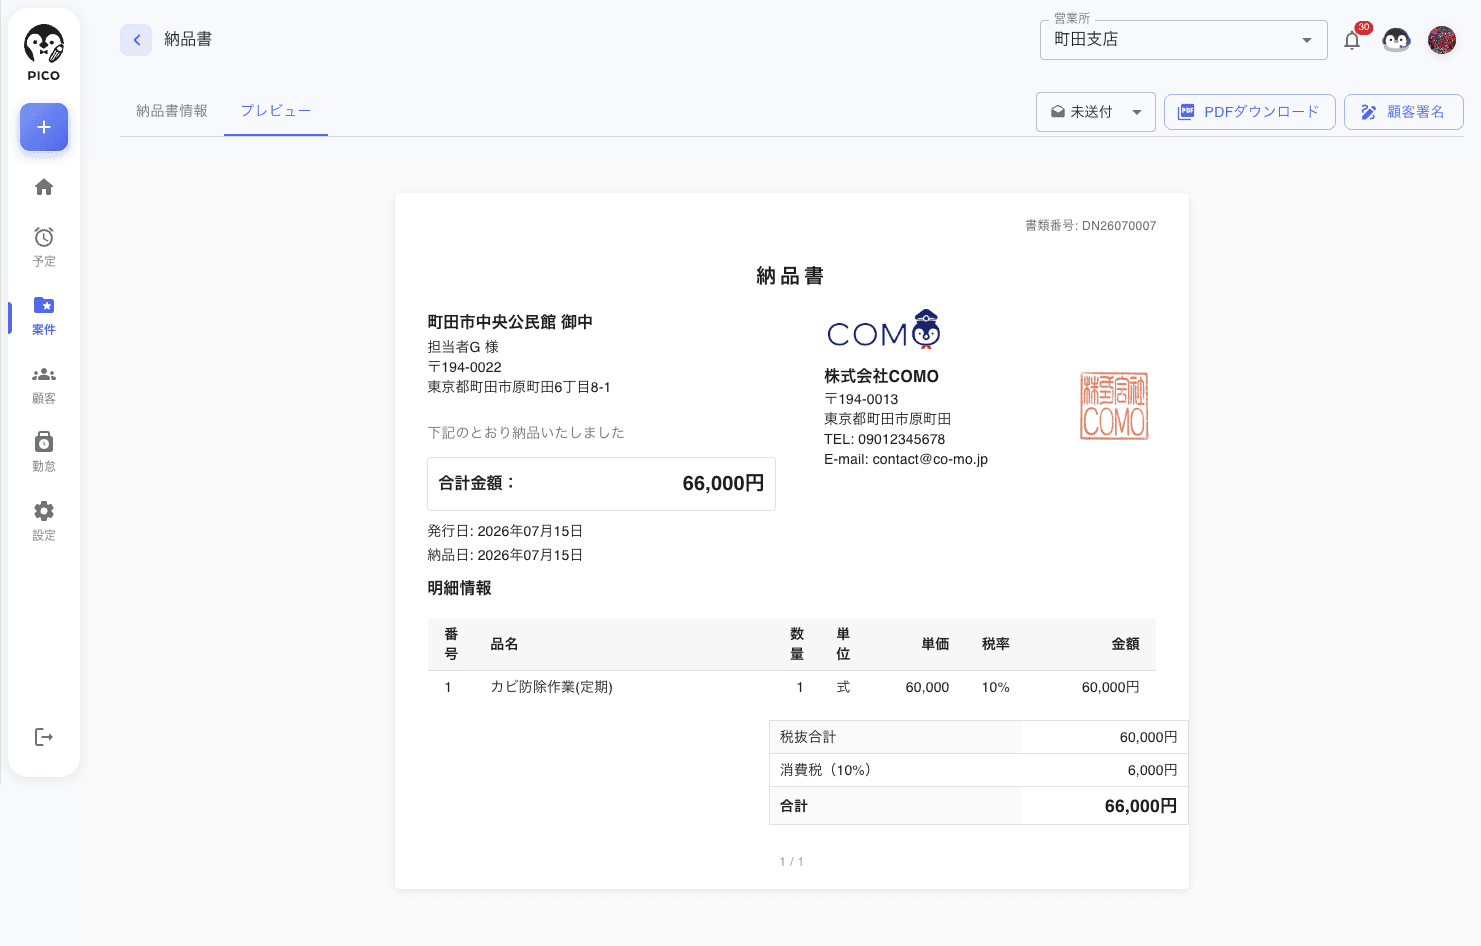Click the E-mail contact@co-mo.jp line
Viewport: 1481px width, 946px height.
coord(906,459)
